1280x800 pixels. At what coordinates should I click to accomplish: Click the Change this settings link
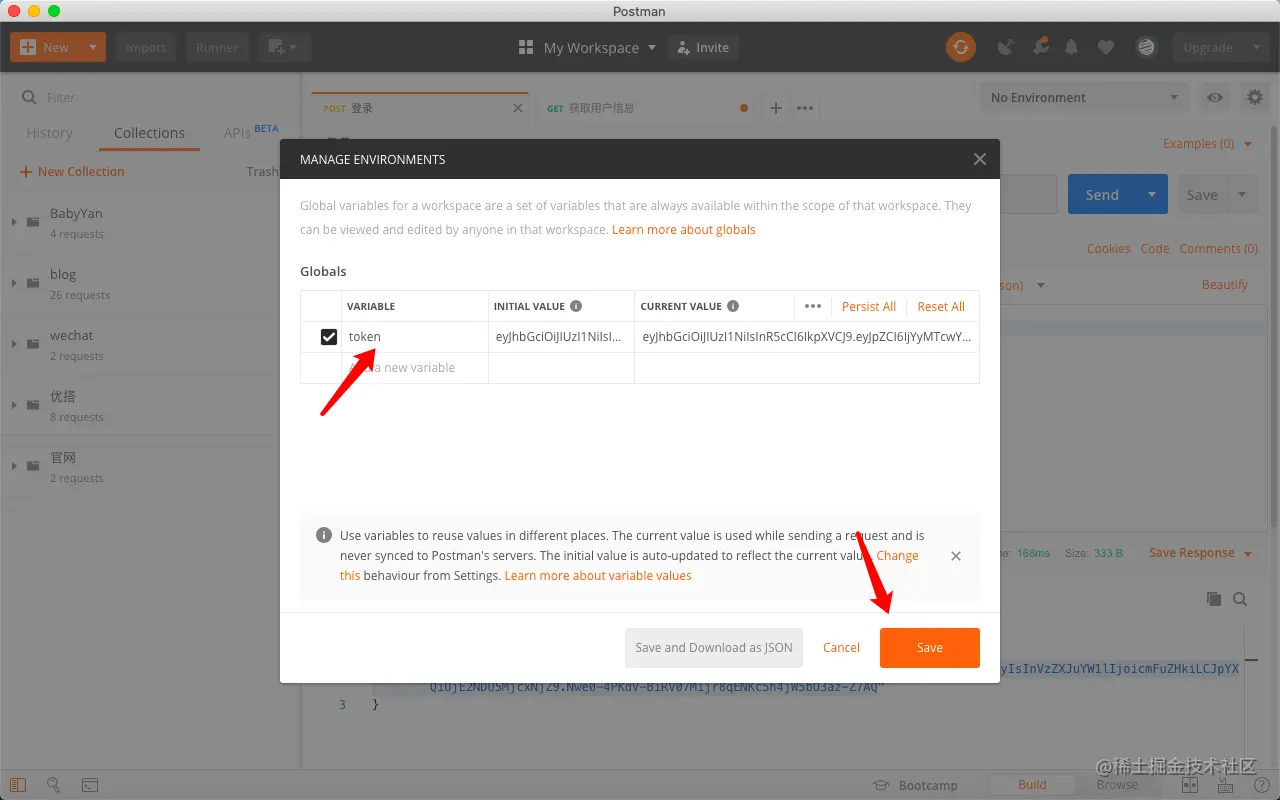897,556
